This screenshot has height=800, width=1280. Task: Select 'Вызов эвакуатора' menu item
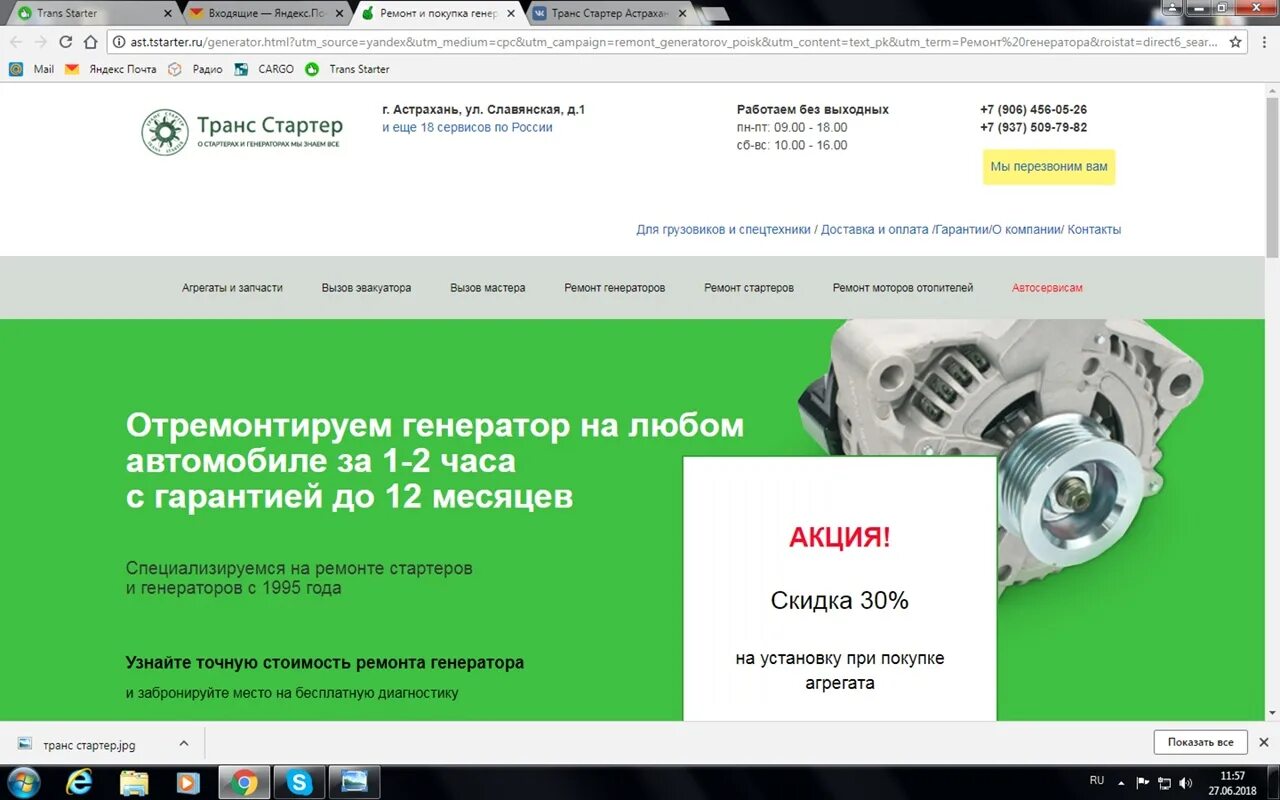366,287
